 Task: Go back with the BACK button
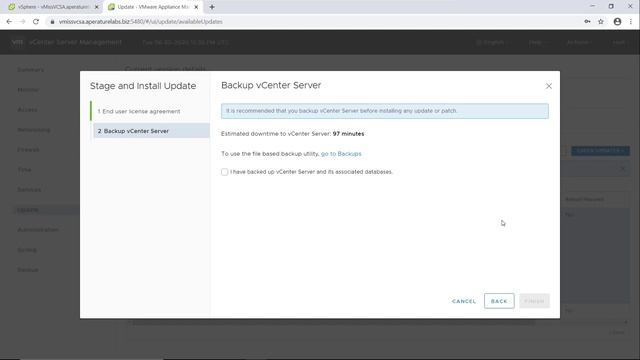point(499,301)
